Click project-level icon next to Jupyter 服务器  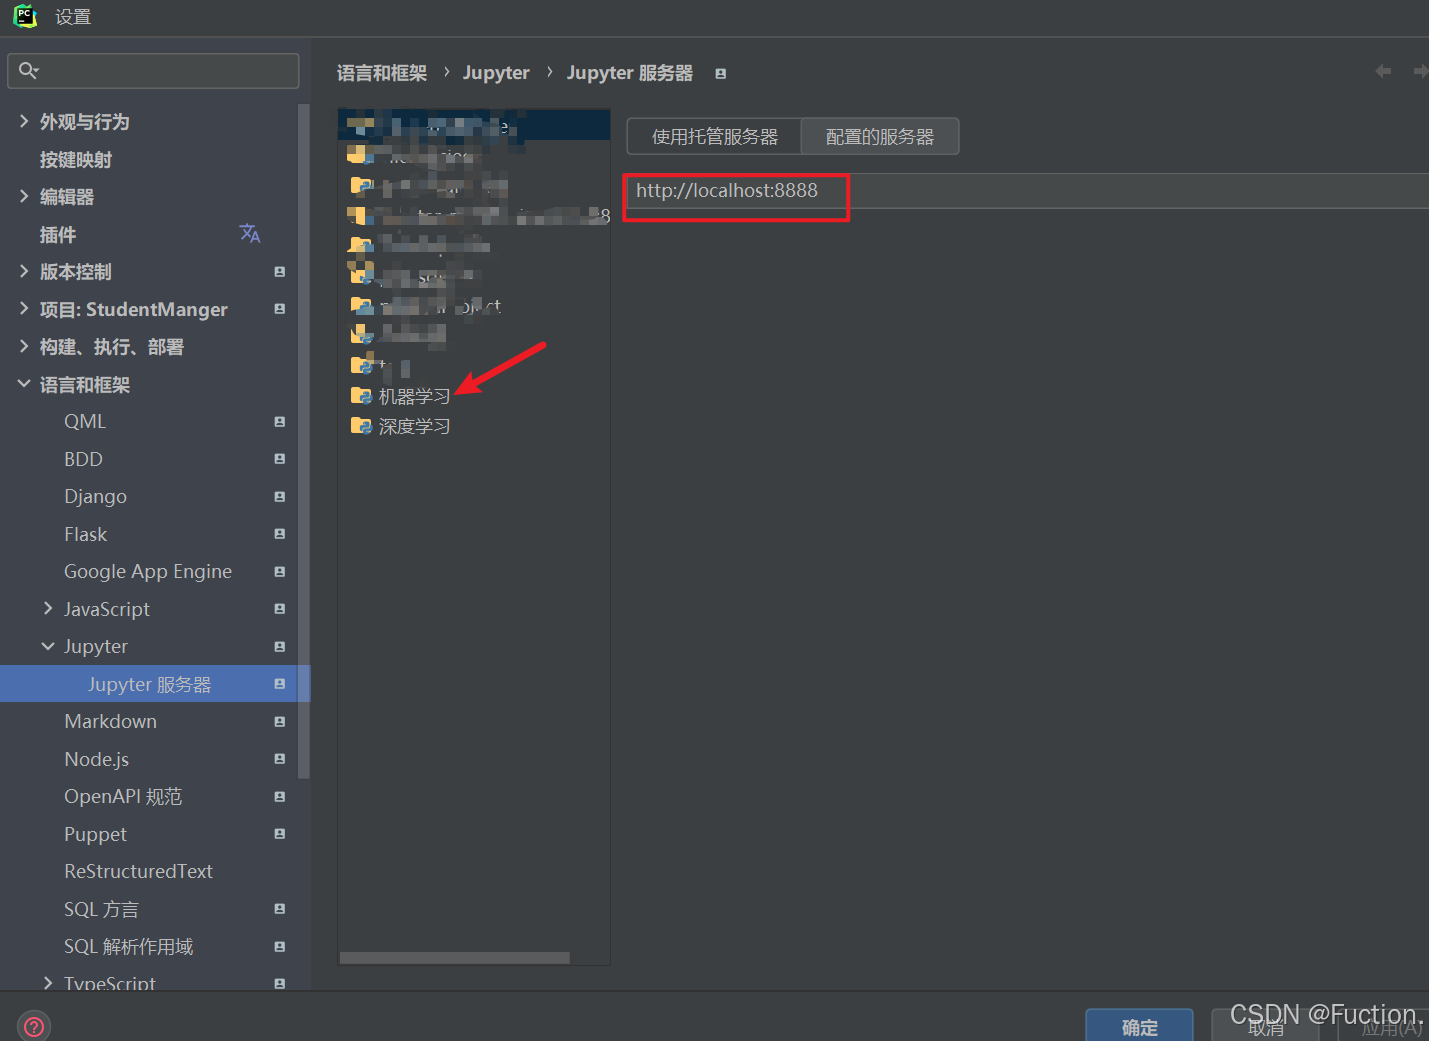(280, 684)
